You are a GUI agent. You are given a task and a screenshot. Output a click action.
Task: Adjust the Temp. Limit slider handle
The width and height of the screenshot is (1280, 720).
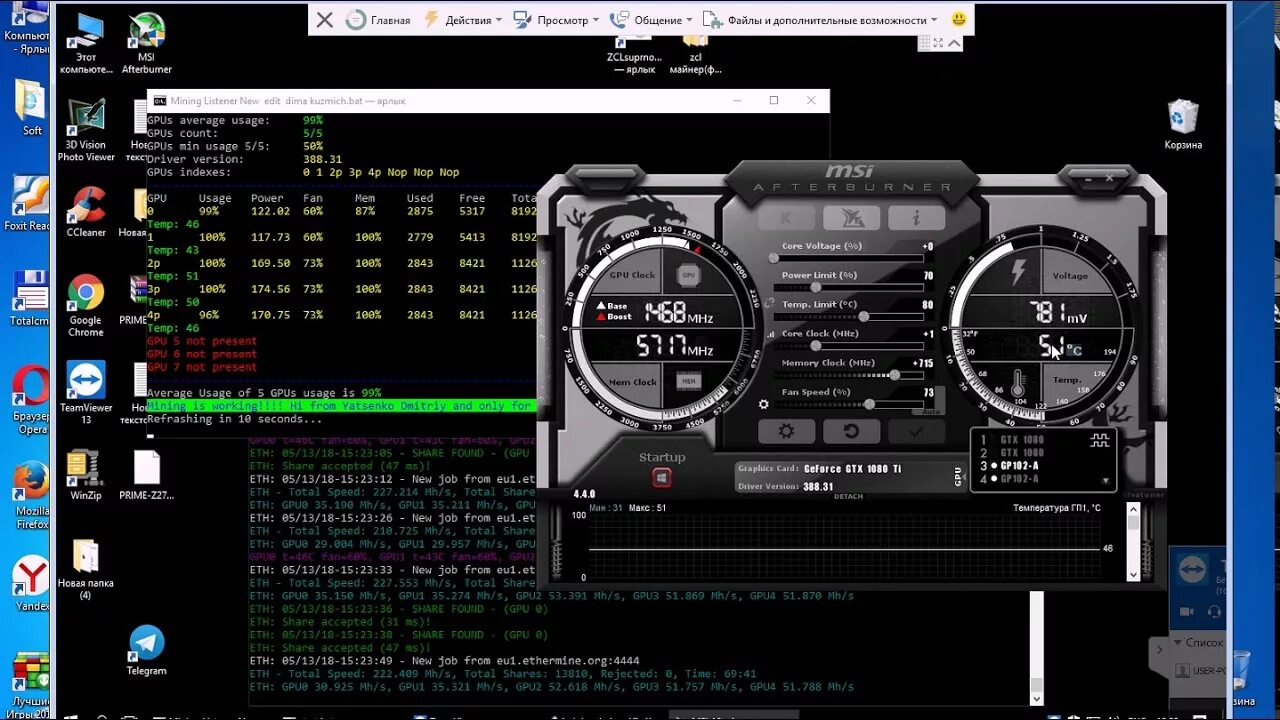(x=863, y=316)
